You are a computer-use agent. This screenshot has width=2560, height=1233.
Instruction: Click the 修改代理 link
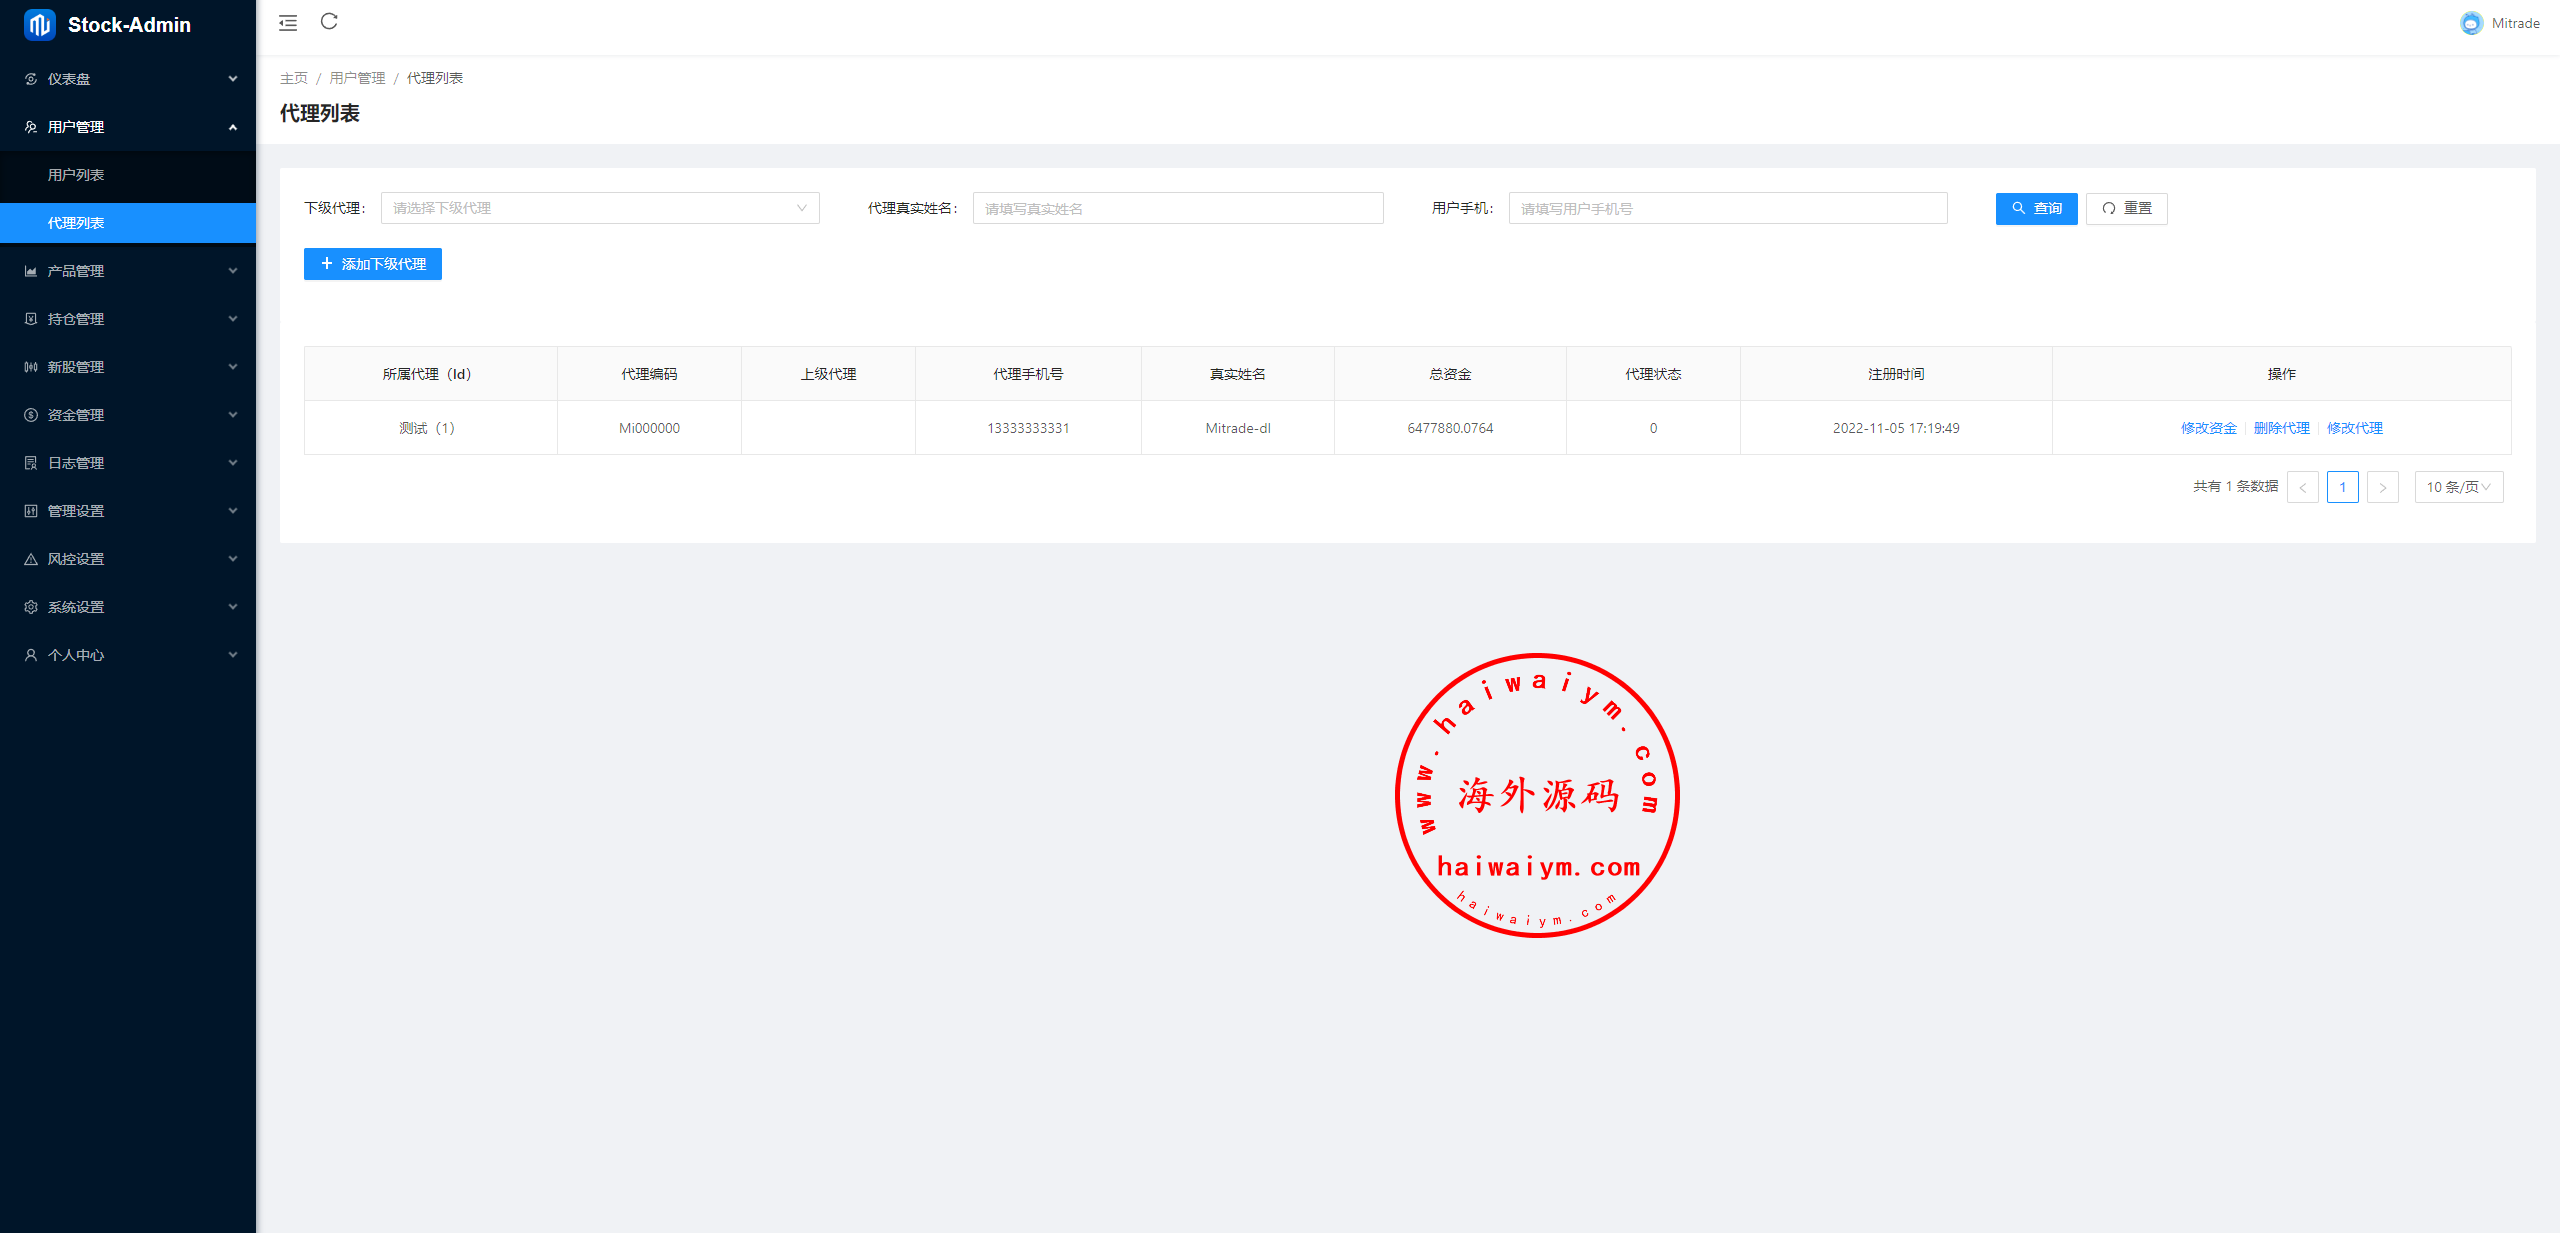click(2354, 428)
